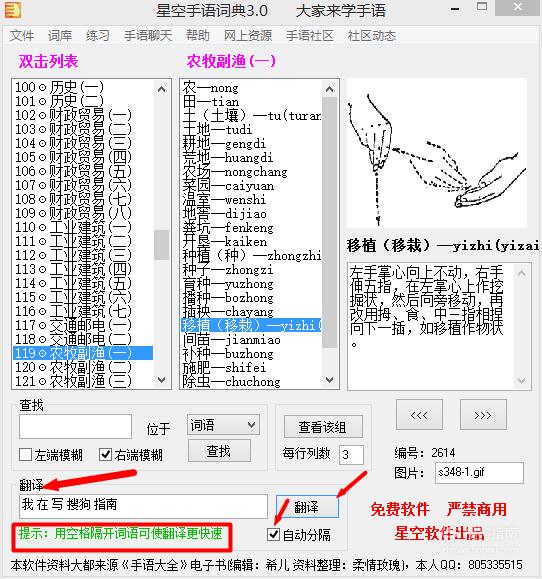Select category 121 农牧副渔(三)
The image size is (542, 579).
click(x=83, y=381)
